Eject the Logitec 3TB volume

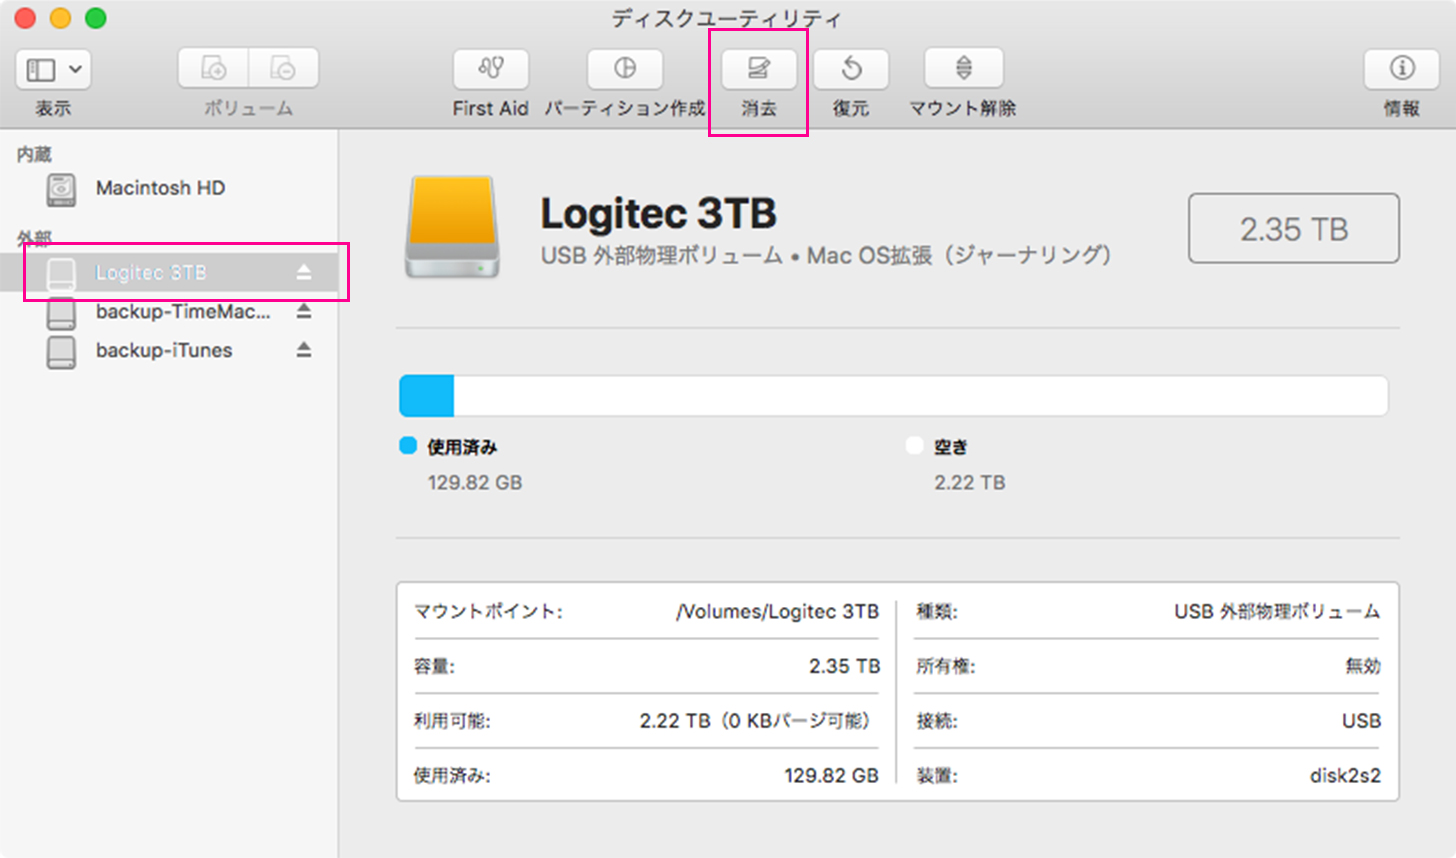304,272
